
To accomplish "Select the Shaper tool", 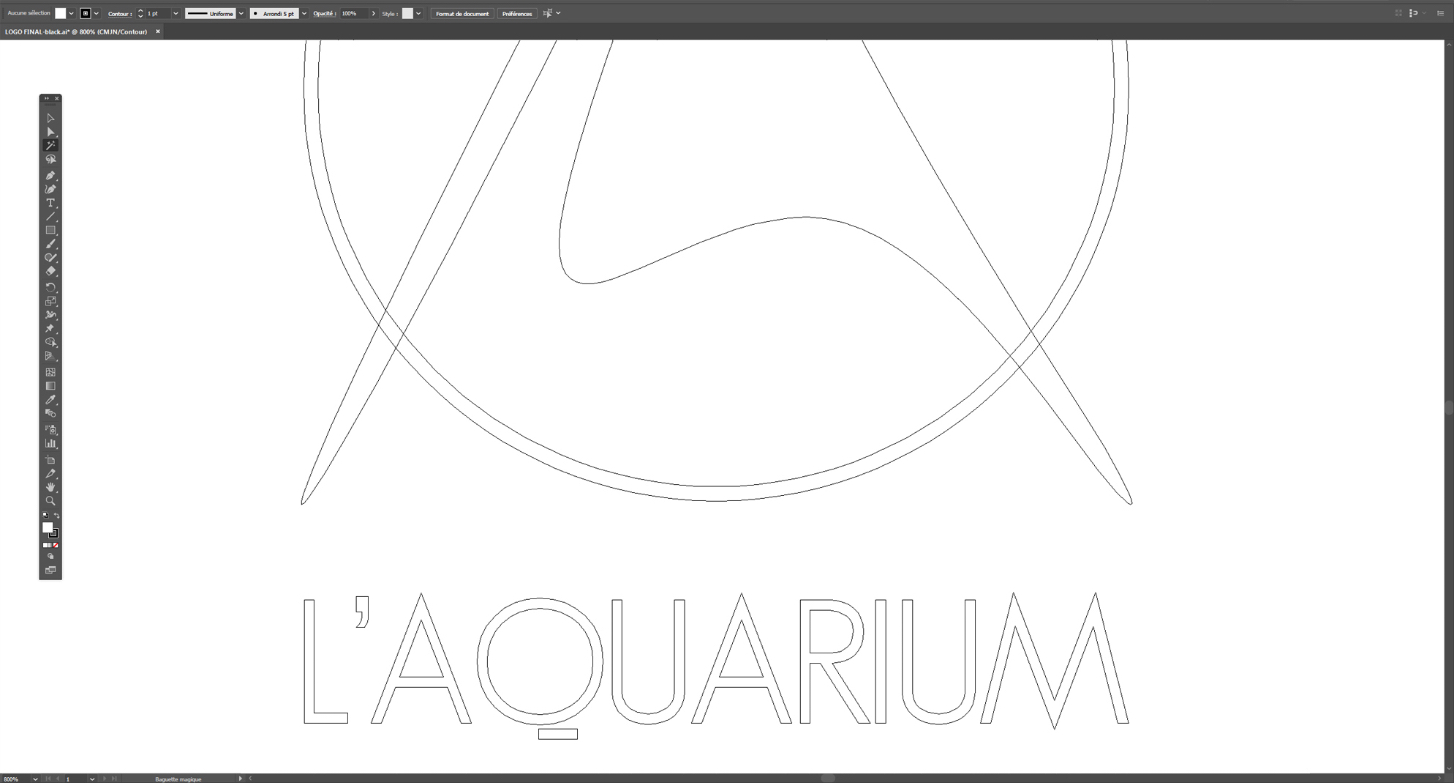I will 50,258.
